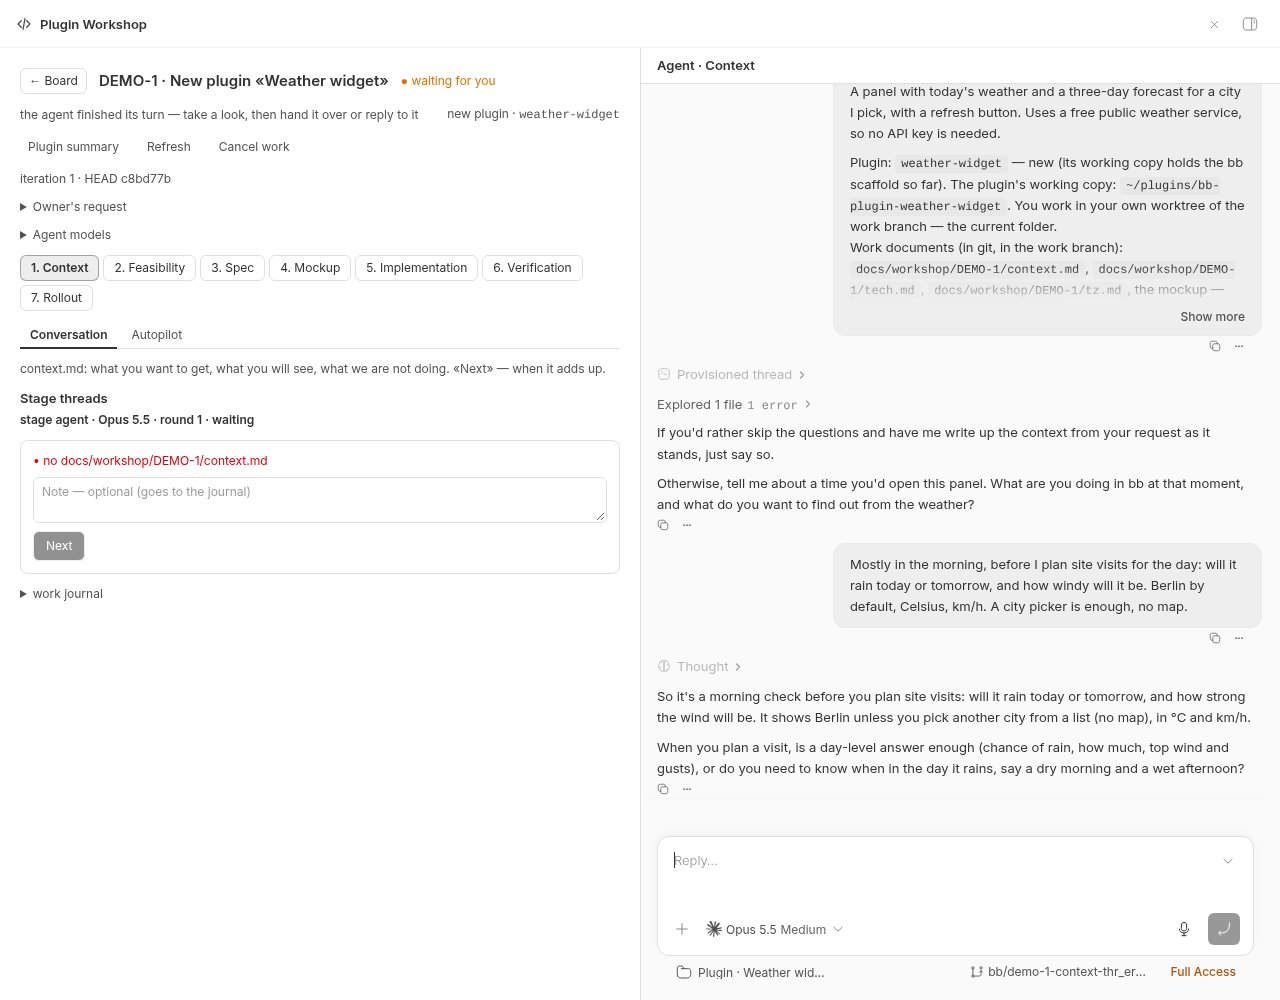Viewport: 1280px width, 1000px height.
Task: Open the bb/demo-1-context-thr branch selector
Action: point(1058,972)
